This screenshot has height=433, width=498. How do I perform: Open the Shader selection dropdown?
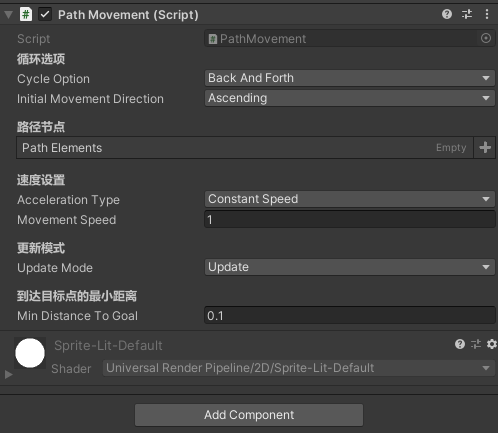point(299,368)
